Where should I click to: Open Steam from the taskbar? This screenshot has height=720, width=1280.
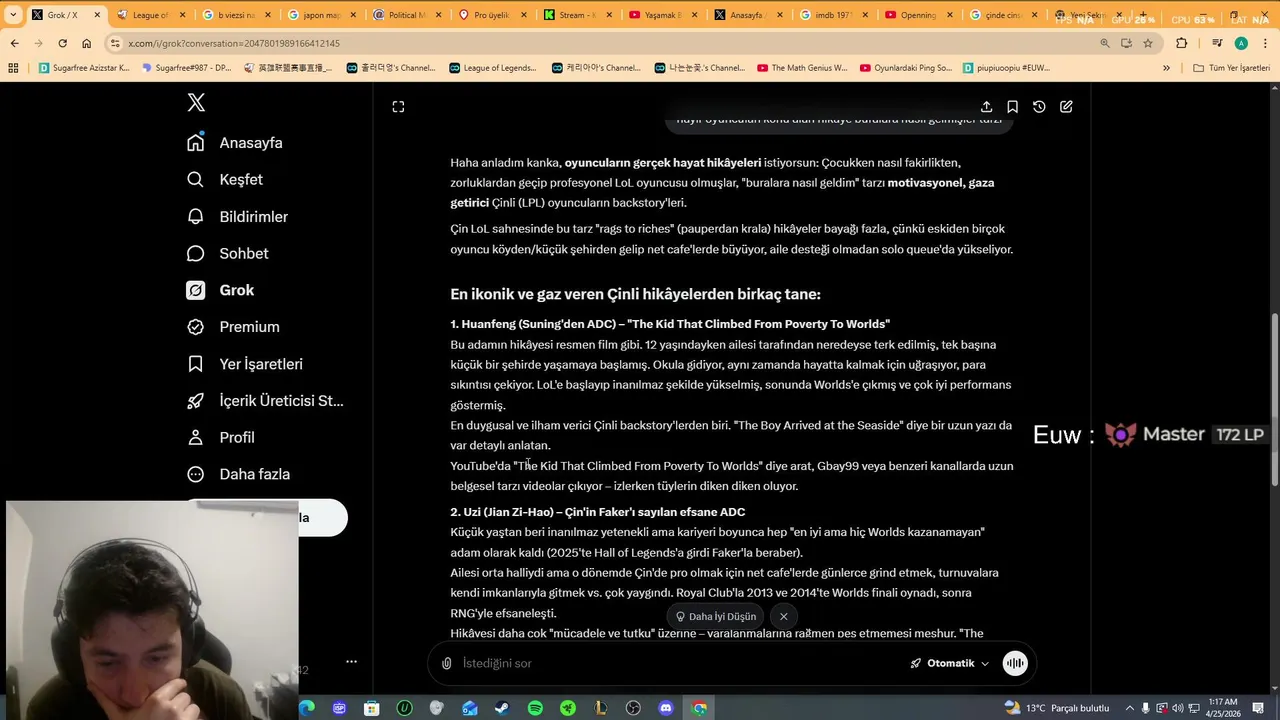click(502, 708)
